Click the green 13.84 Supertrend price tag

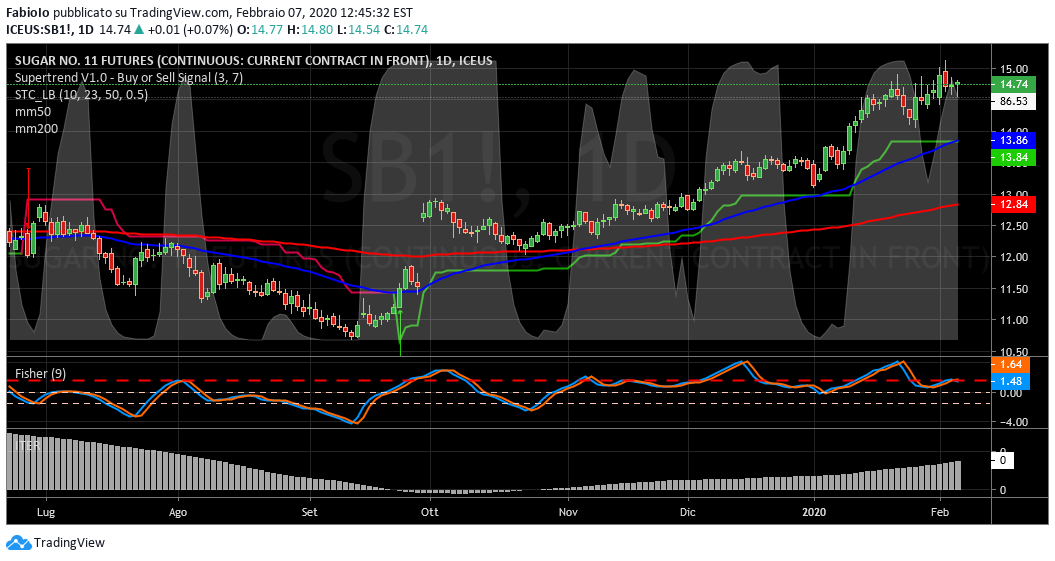(1008, 158)
